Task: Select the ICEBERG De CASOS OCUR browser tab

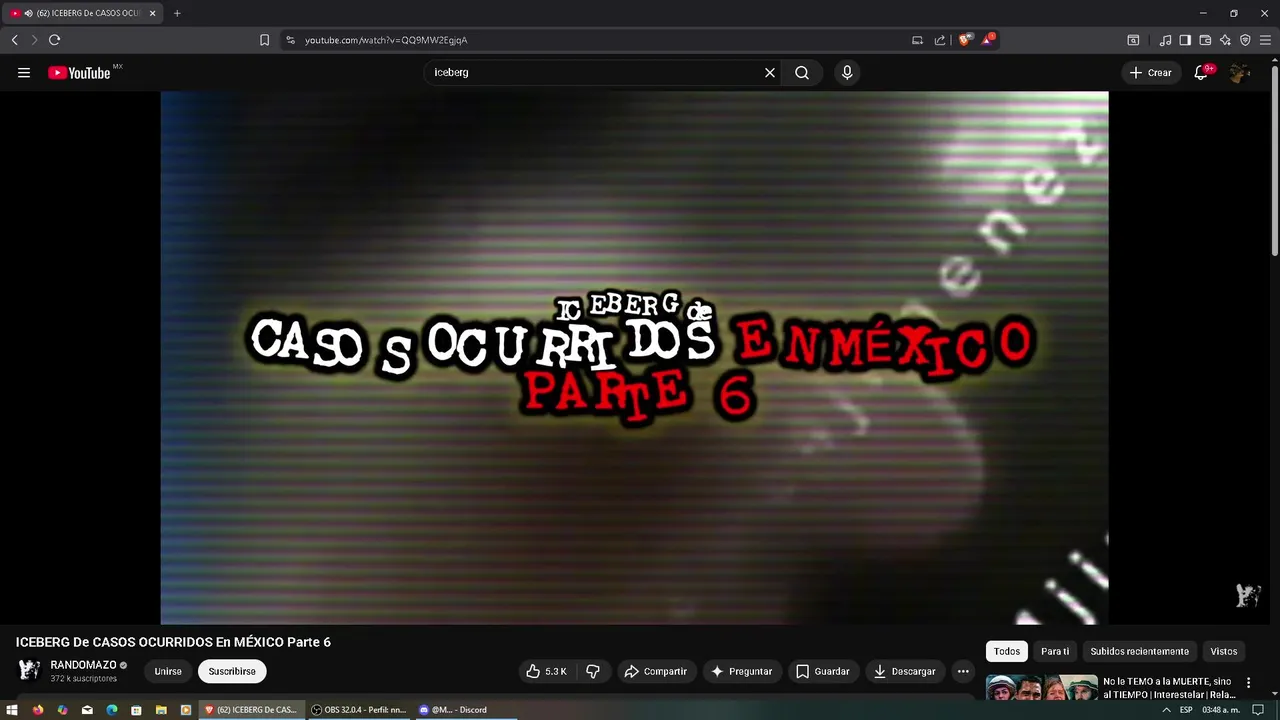Action: click(82, 13)
